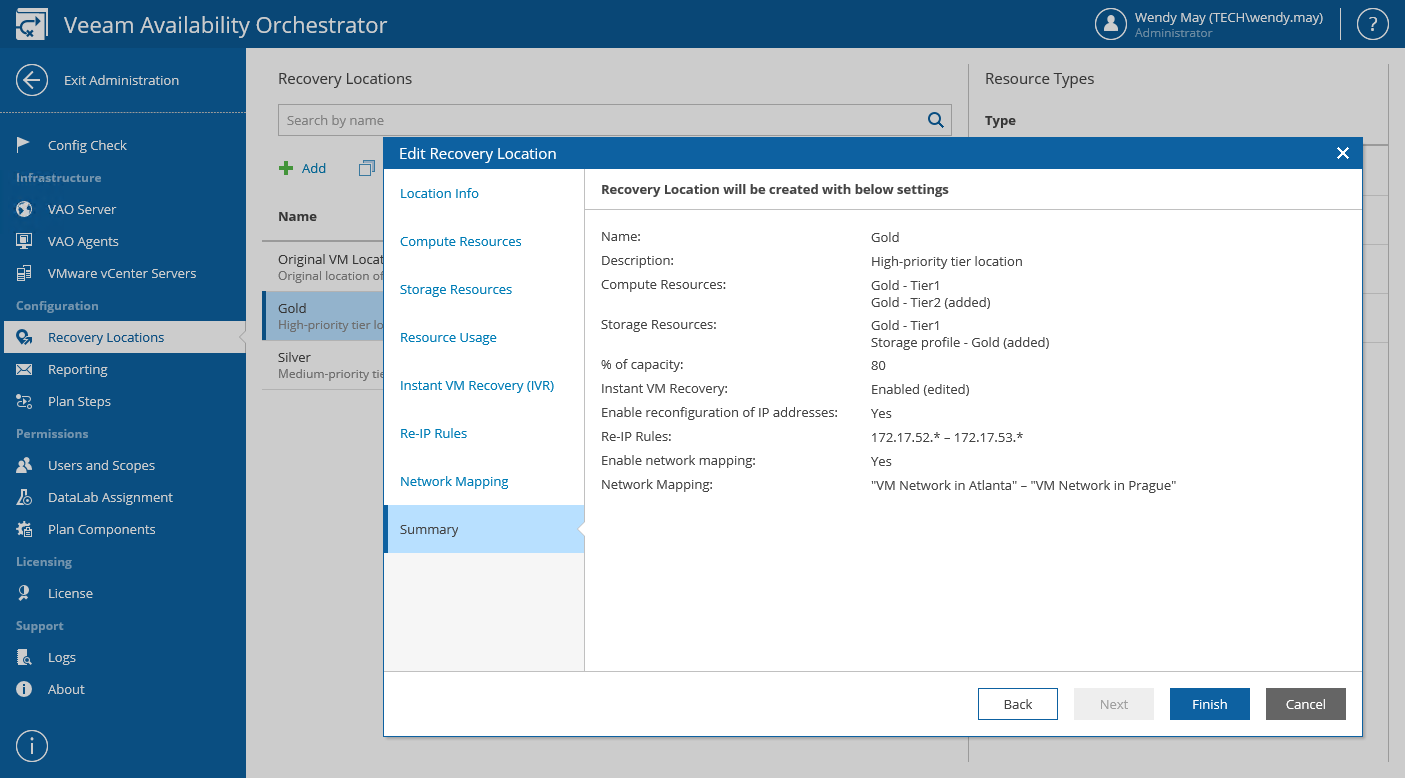
Task: Click the Exit Administration back arrow icon
Action: coord(32,80)
